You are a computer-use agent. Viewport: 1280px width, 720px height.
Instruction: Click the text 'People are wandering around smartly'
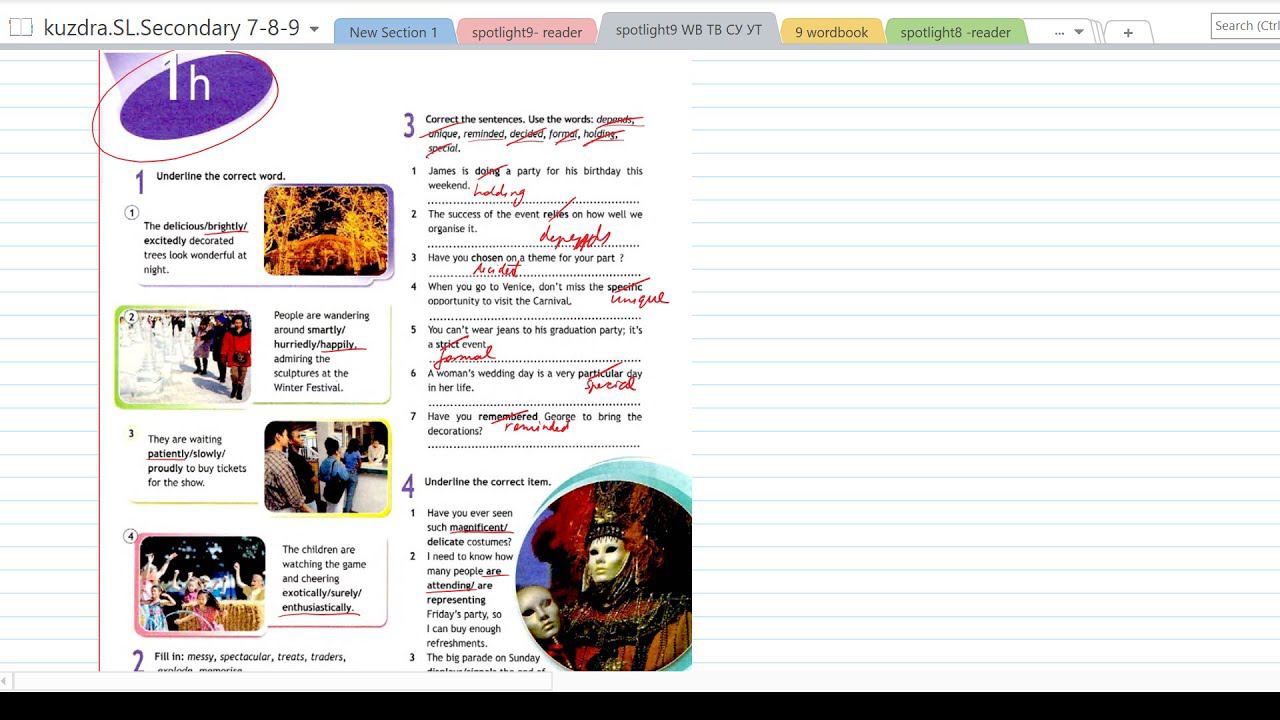point(322,351)
